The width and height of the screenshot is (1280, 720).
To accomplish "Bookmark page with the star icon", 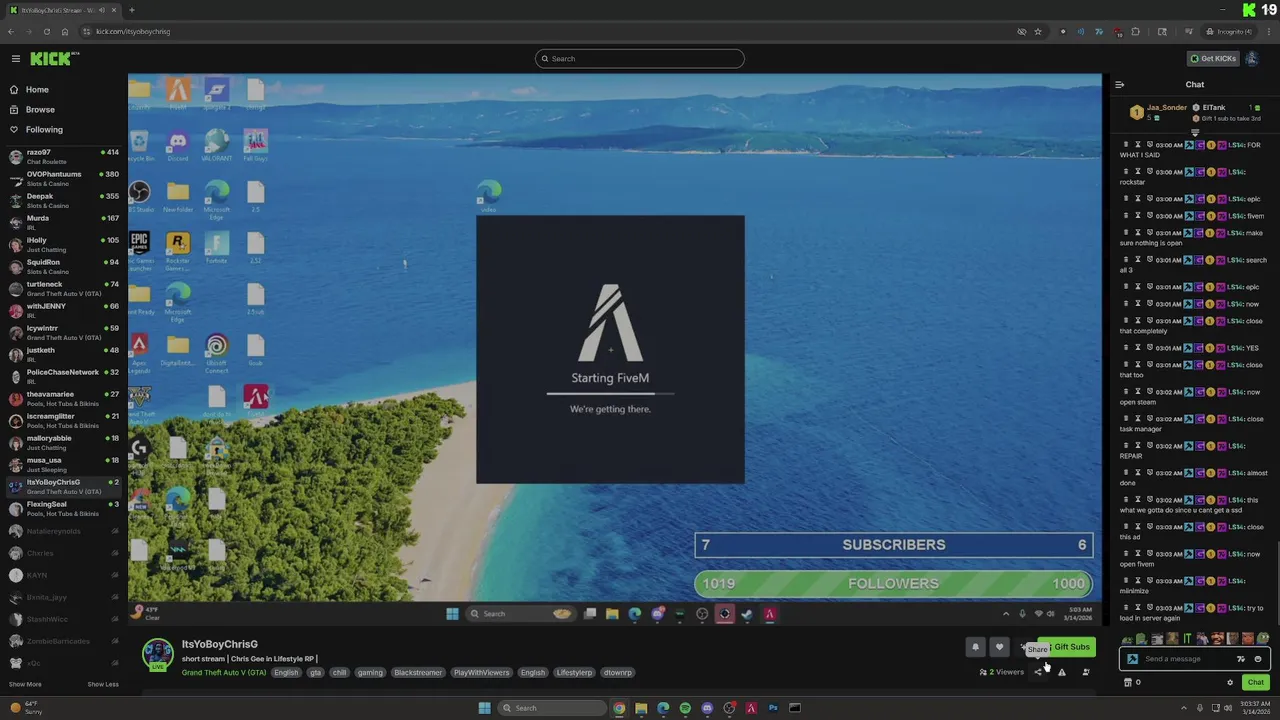I will (1038, 32).
